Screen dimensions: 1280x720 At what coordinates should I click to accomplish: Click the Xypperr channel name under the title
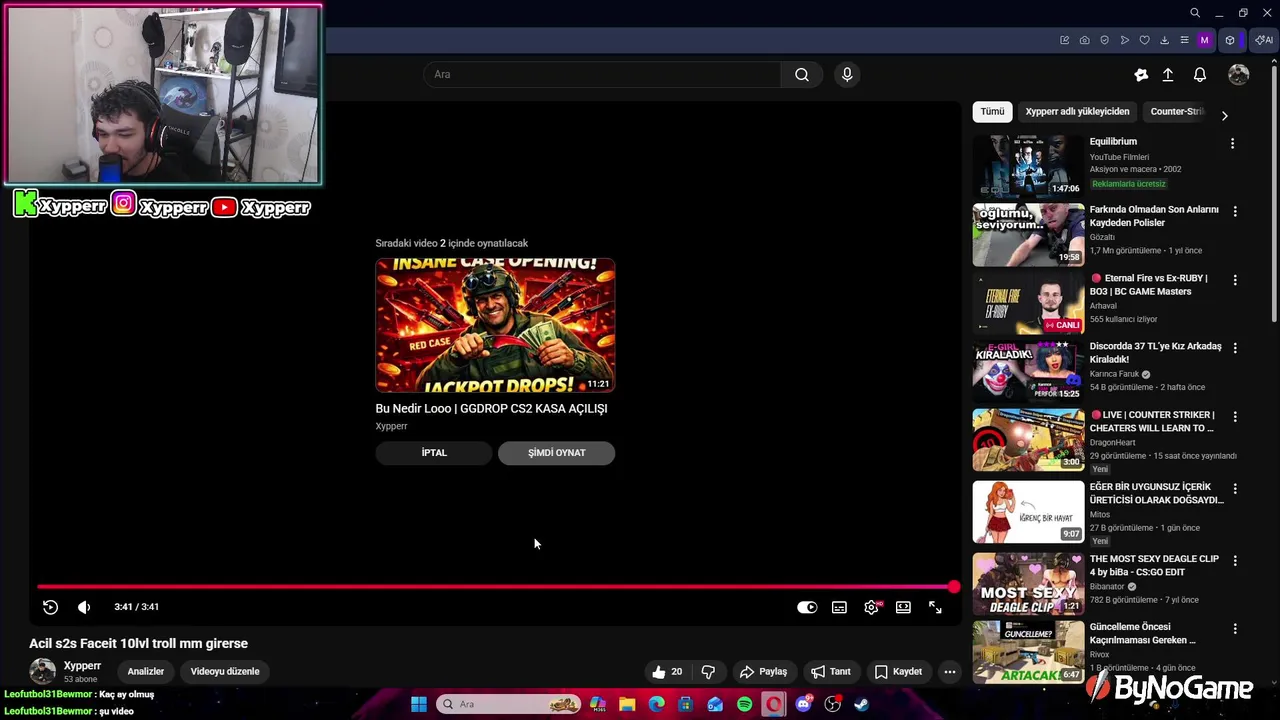click(82, 666)
